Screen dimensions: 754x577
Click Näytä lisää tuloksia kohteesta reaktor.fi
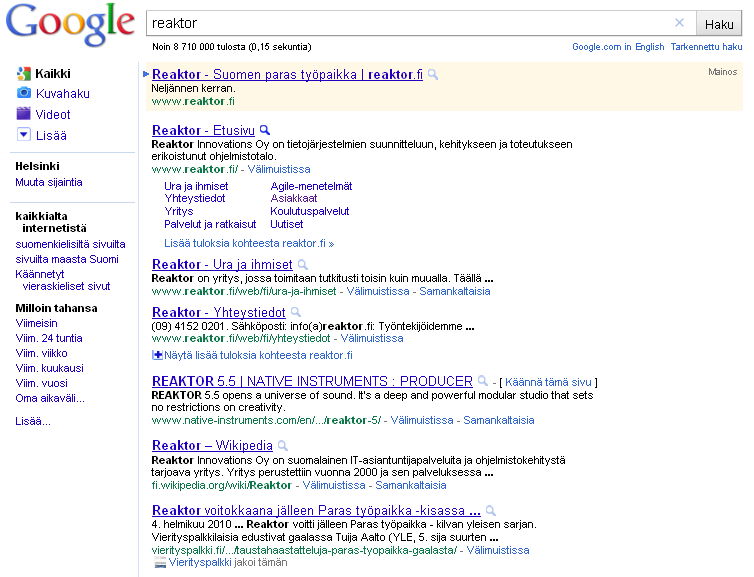[258, 355]
